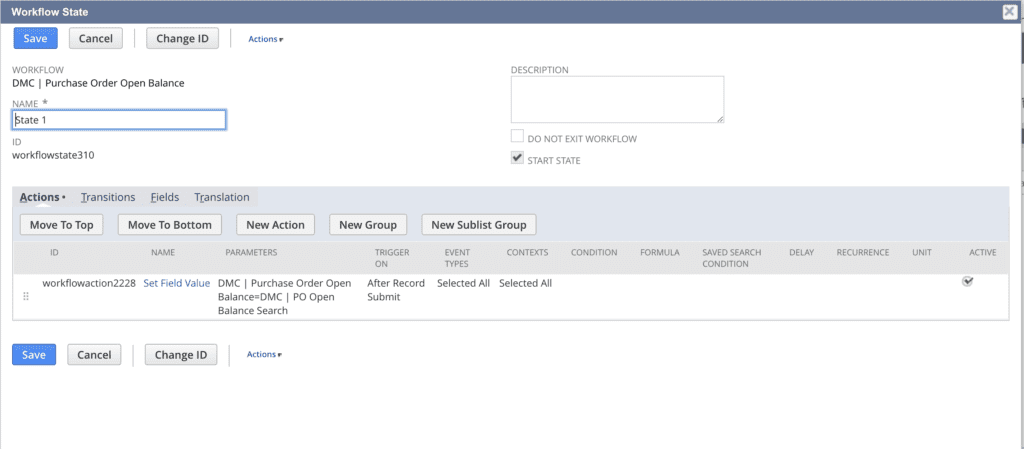Create a New Action
The image size is (1024, 449).
click(276, 225)
